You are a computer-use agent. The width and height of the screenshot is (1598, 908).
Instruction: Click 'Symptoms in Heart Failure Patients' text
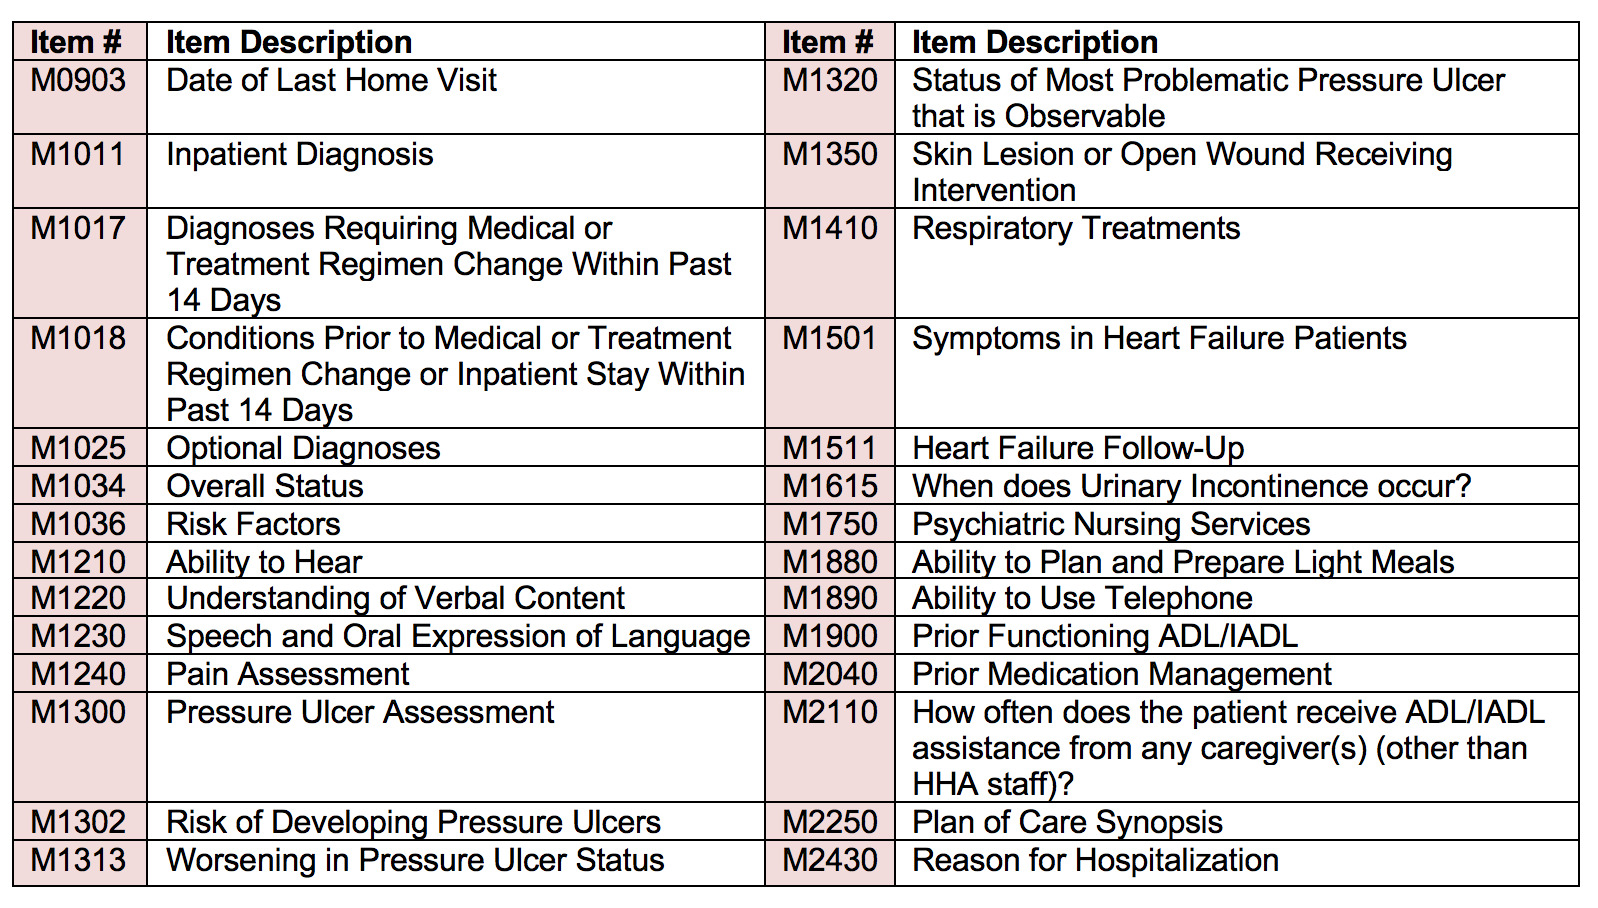(1159, 338)
